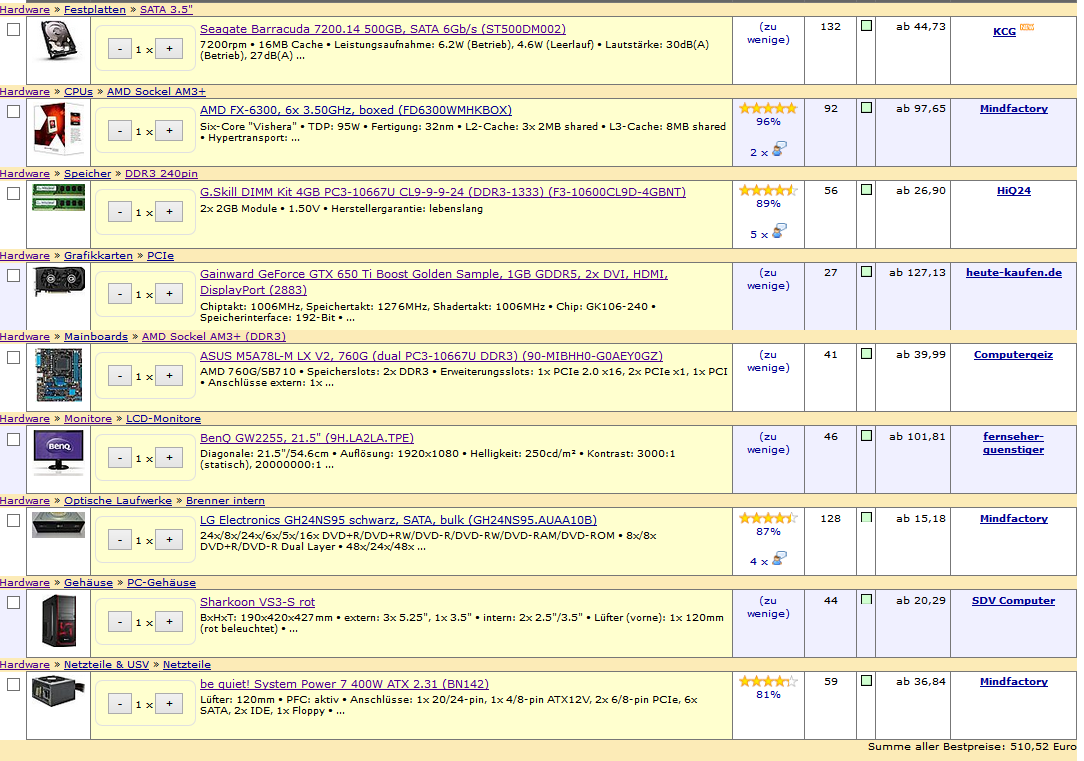Click star rating of LG GH24NS95

click(x=768, y=518)
